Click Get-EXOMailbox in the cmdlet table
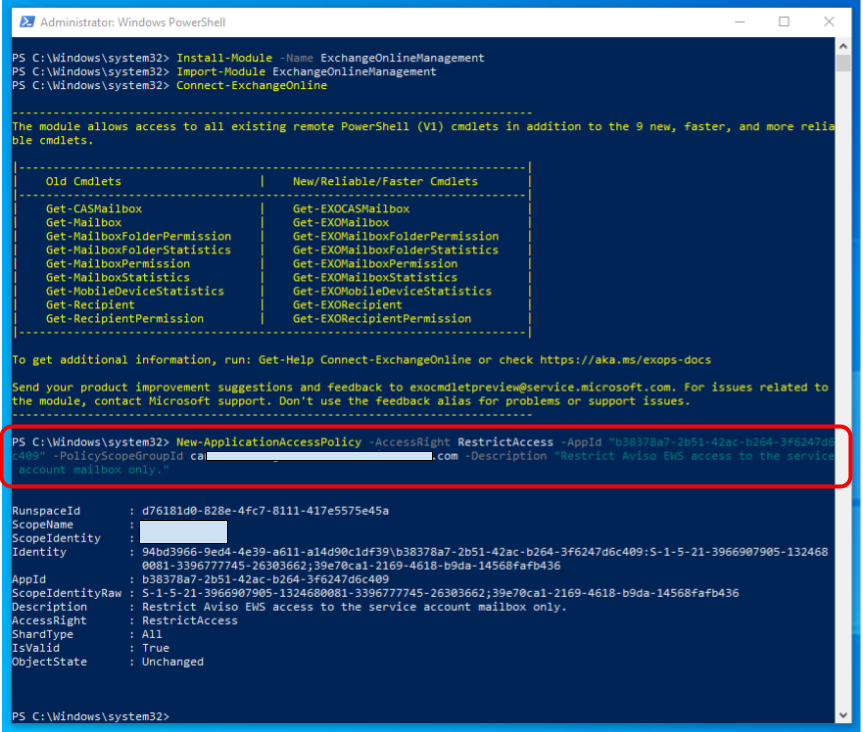Image resolution: width=863 pixels, height=732 pixels. coord(341,223)
